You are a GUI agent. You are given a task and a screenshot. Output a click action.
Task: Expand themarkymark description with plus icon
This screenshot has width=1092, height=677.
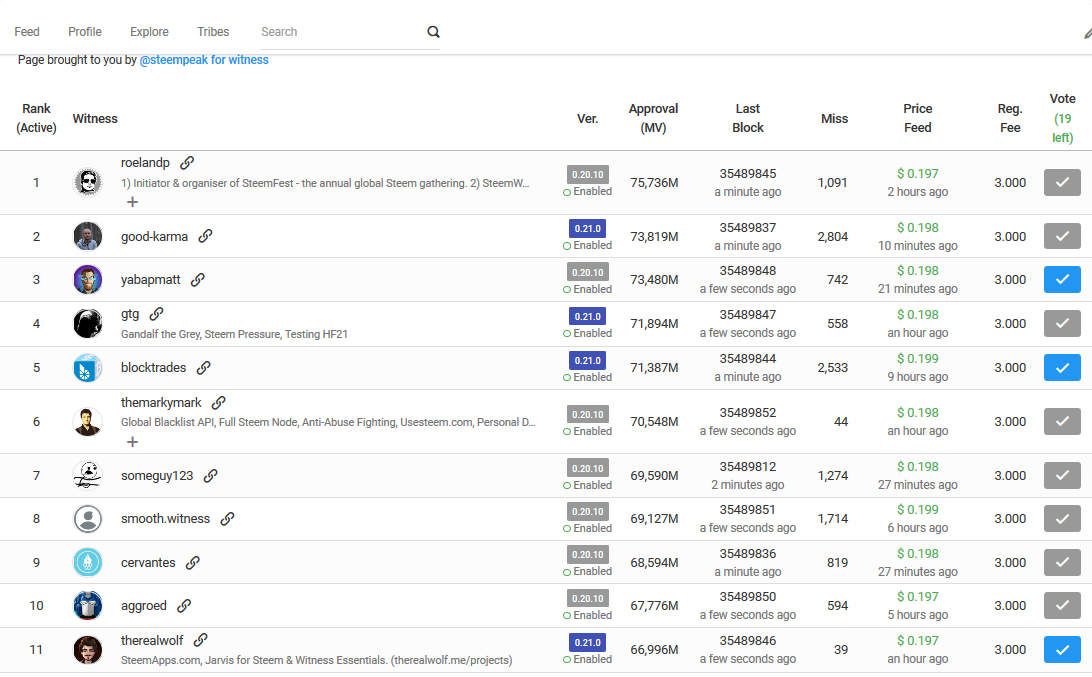pyautogui.click(x=132, y=442)
